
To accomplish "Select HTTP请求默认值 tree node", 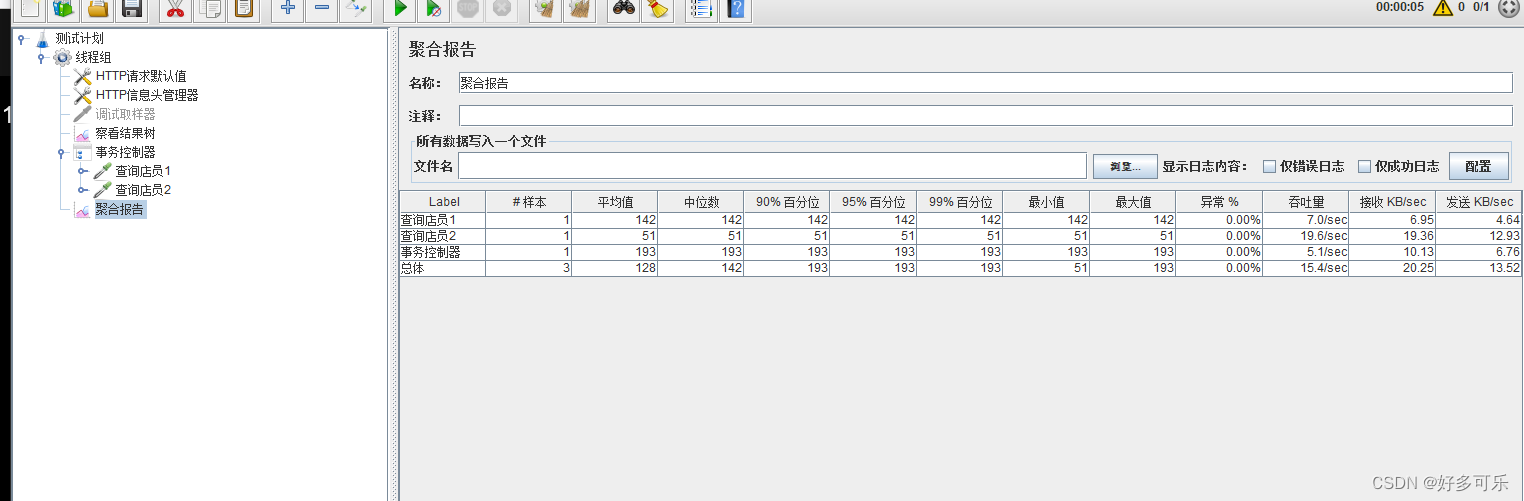I will click(141, 76).
